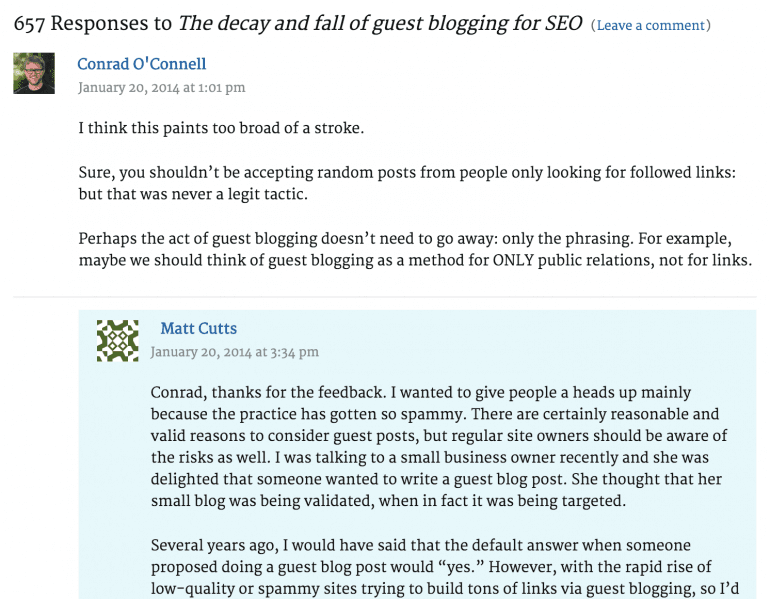Open the 1:01 pm comment permalink timestamp
This screenshot has height=599, width=770.
[162, 88]
